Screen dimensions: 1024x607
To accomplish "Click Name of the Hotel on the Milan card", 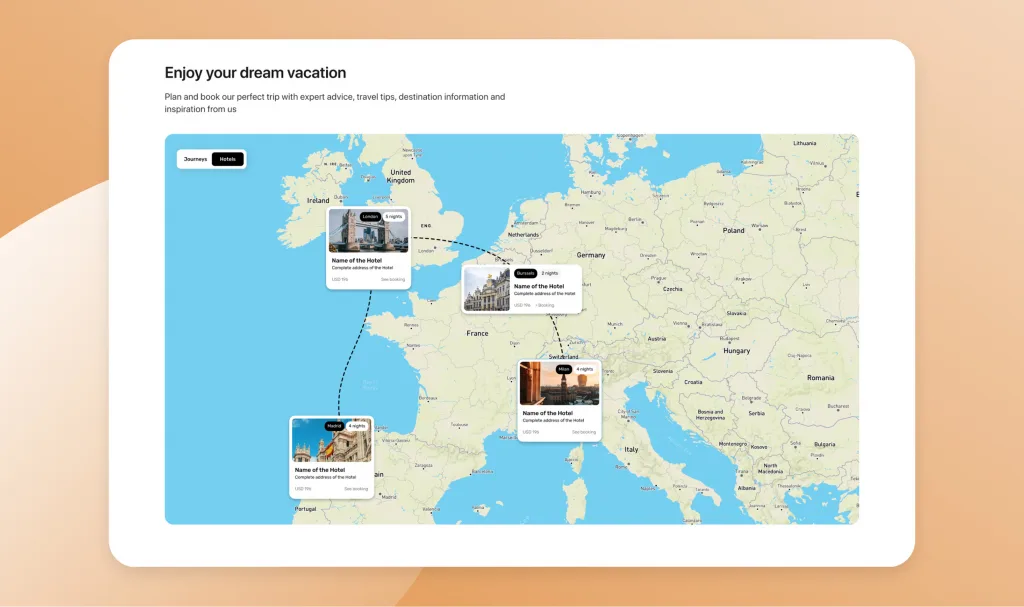I will [x=548, y=413].
